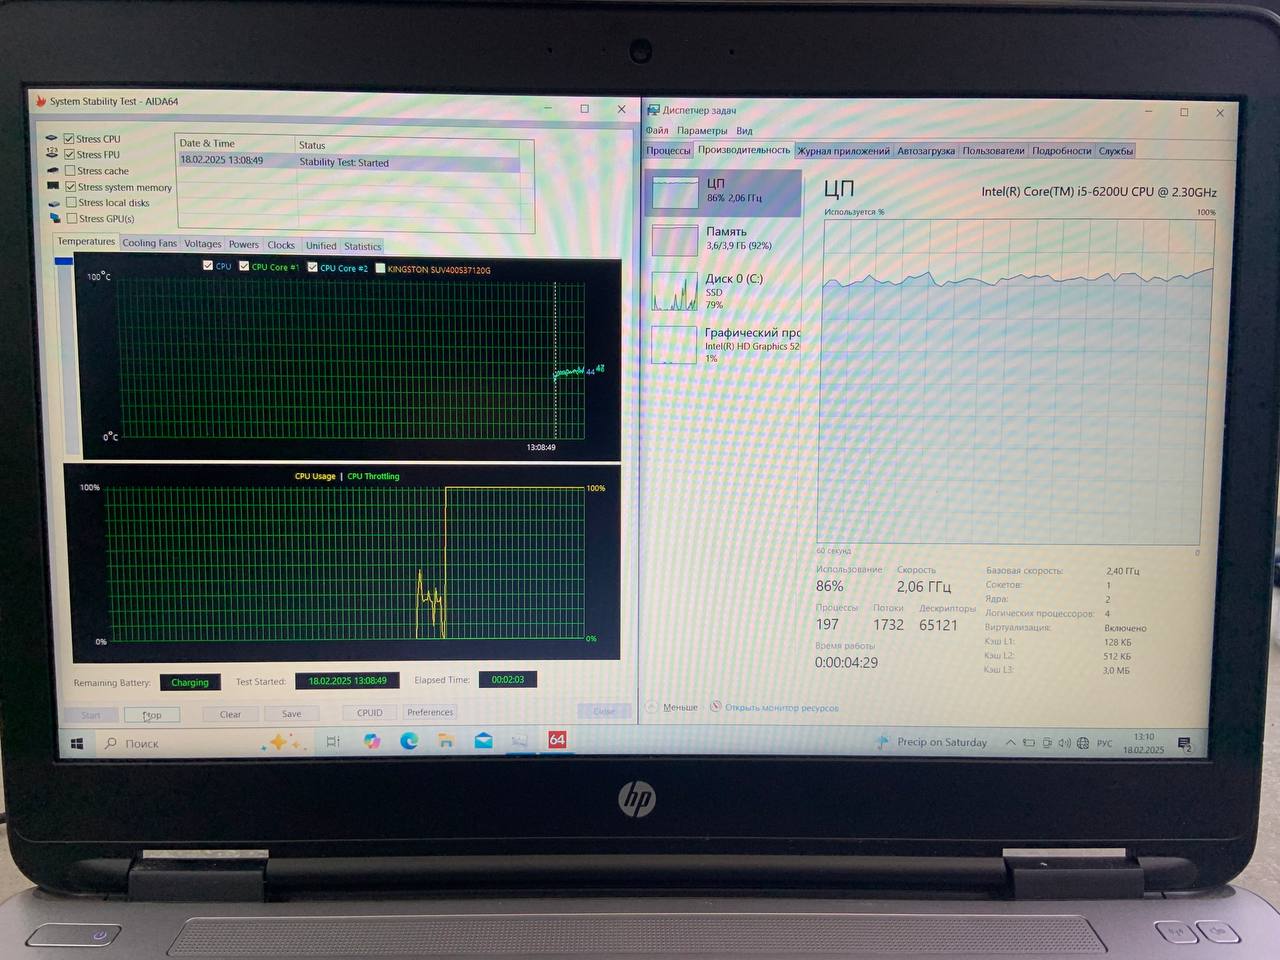This screenshot has width=1280, height=960.
Task: Click the disk icon beside Stress local disks
Action: pos(54,202)
